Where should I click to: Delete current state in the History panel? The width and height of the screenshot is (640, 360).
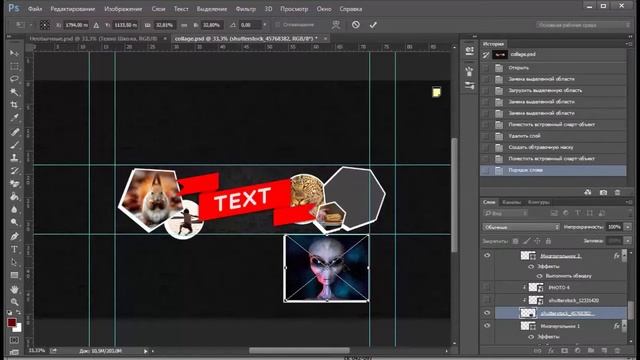tap(617, 192)
